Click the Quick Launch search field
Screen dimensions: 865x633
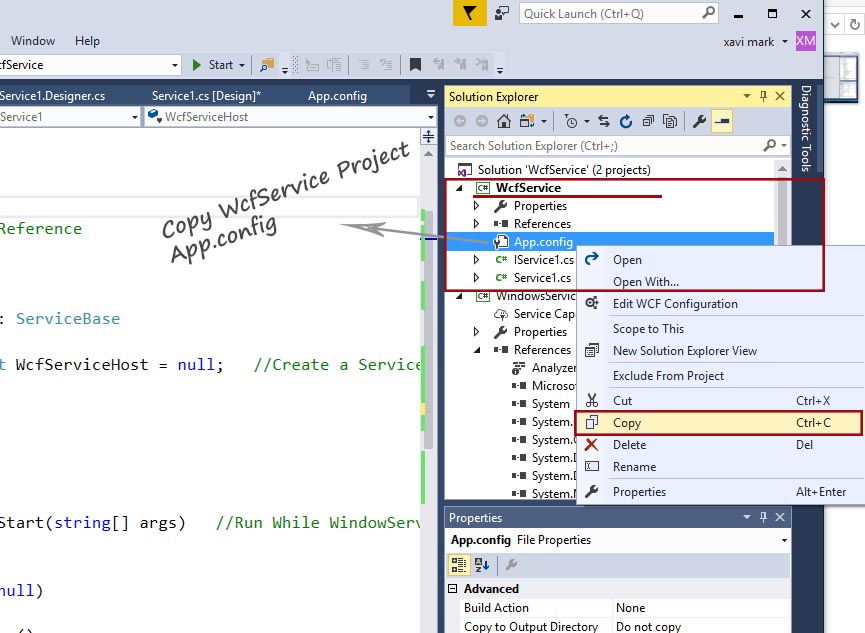click(618, 13)
